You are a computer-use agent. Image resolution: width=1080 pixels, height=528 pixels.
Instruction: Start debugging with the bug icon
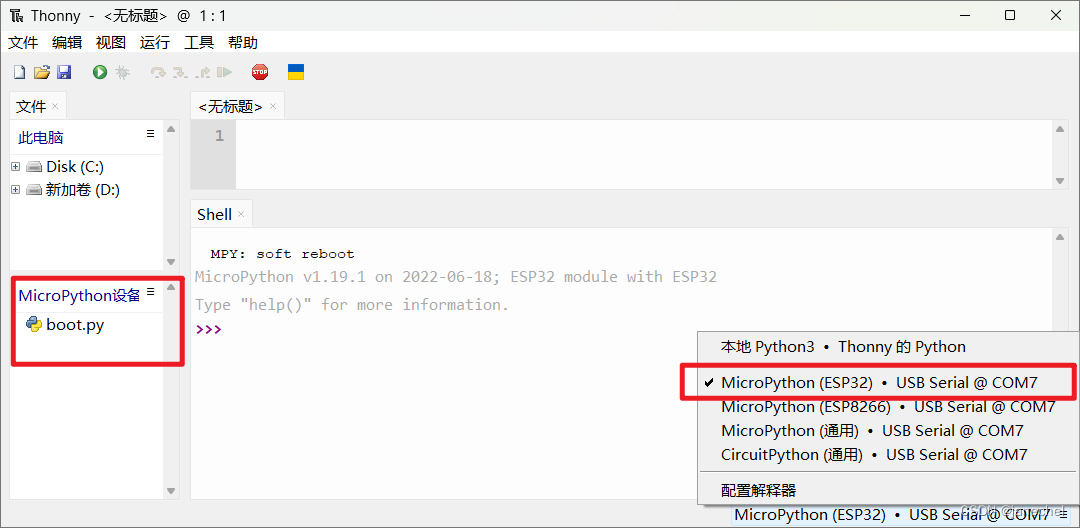(122, 72)
